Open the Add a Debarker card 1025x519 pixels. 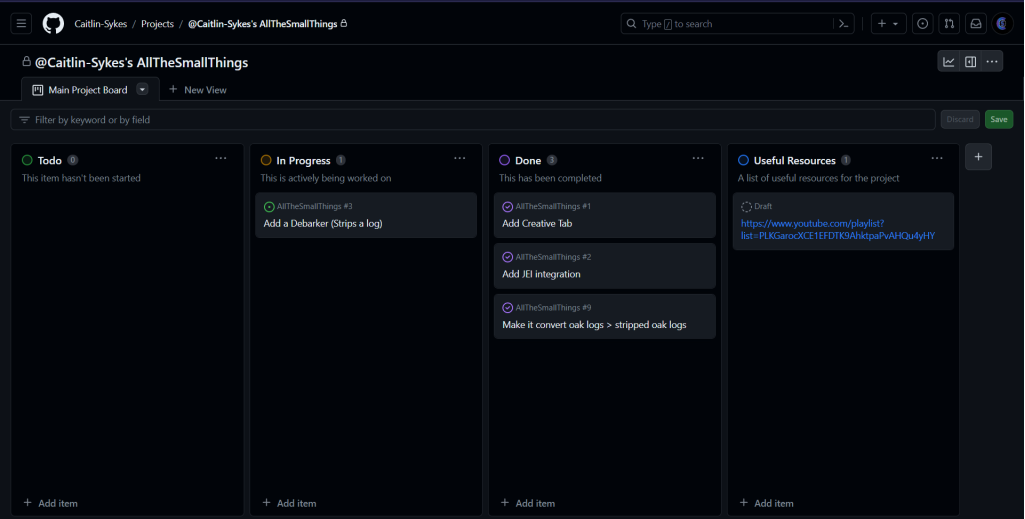click(x=322, y=224)
